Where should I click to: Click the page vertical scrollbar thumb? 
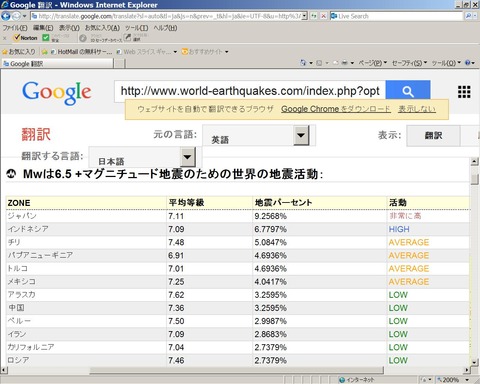click(x=475, y=179)
